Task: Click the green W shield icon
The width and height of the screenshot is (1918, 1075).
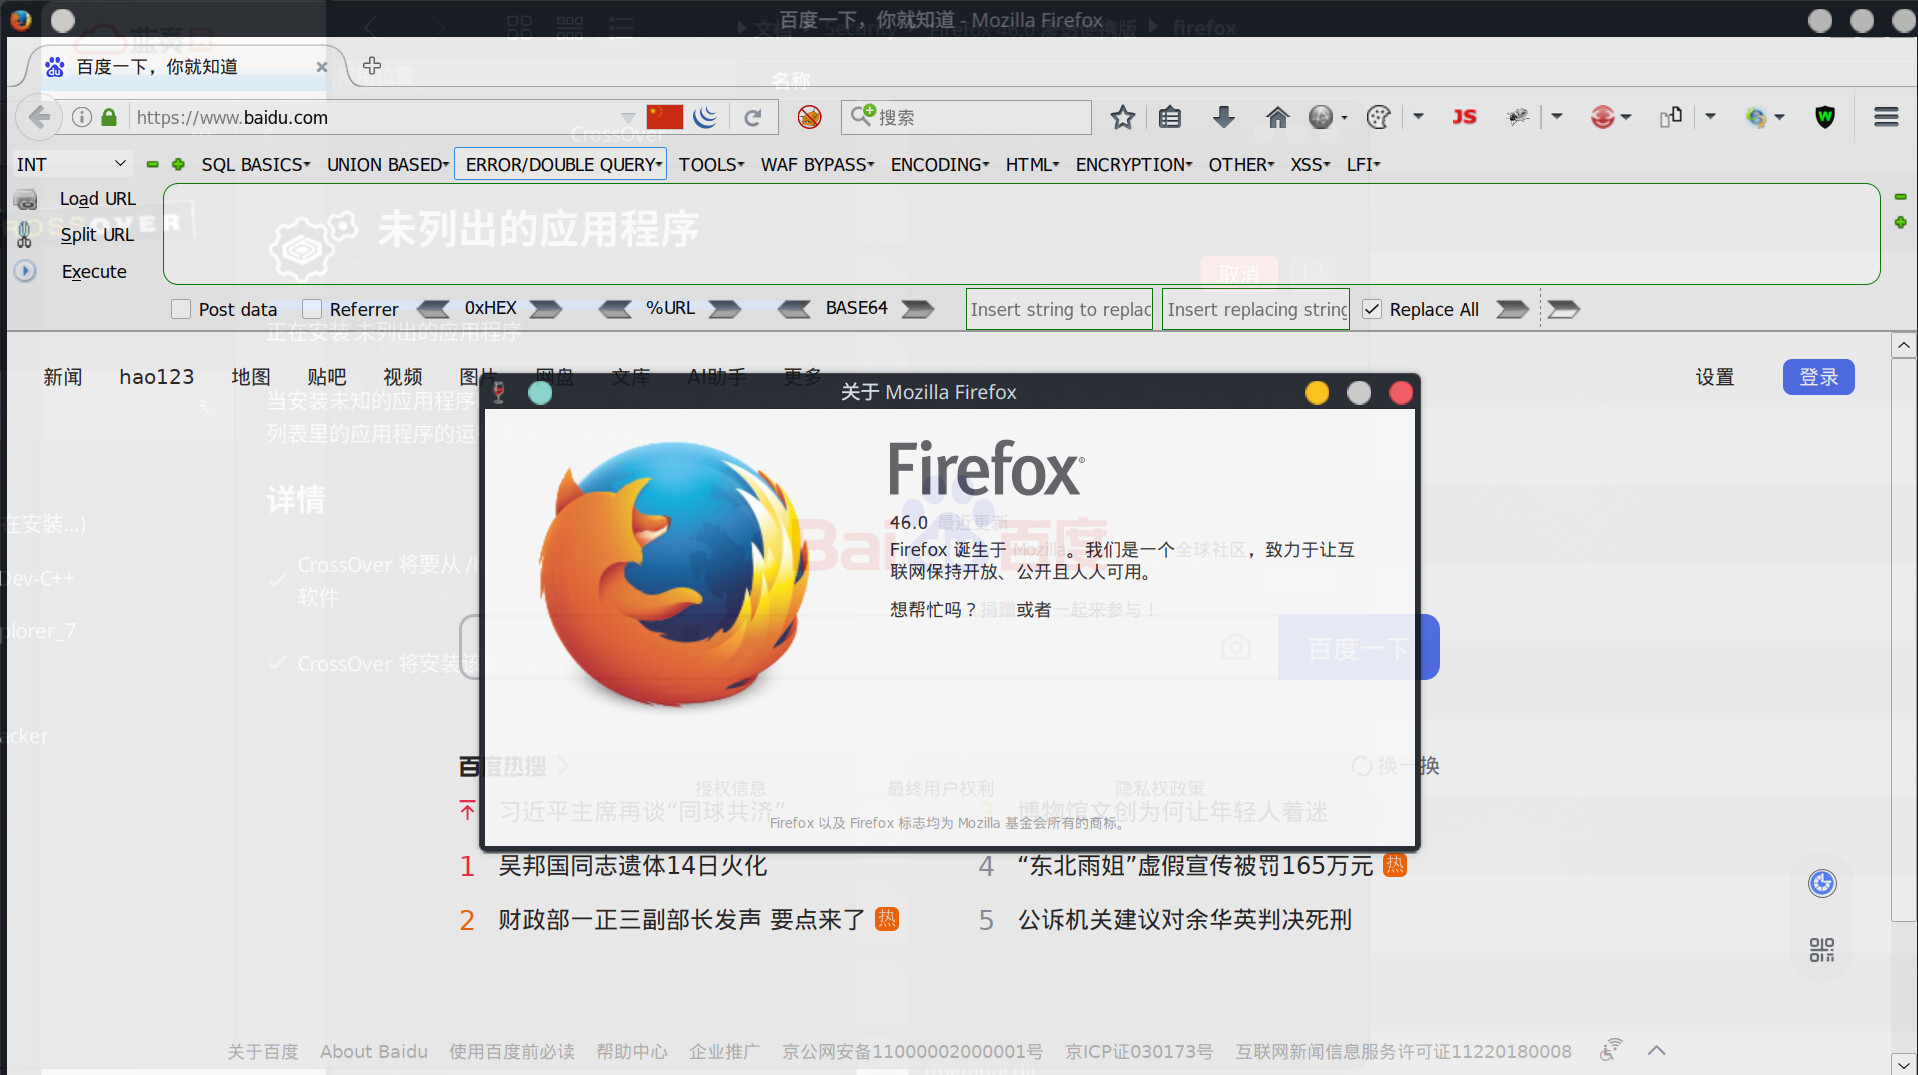Action: [x=1825, y=117]
